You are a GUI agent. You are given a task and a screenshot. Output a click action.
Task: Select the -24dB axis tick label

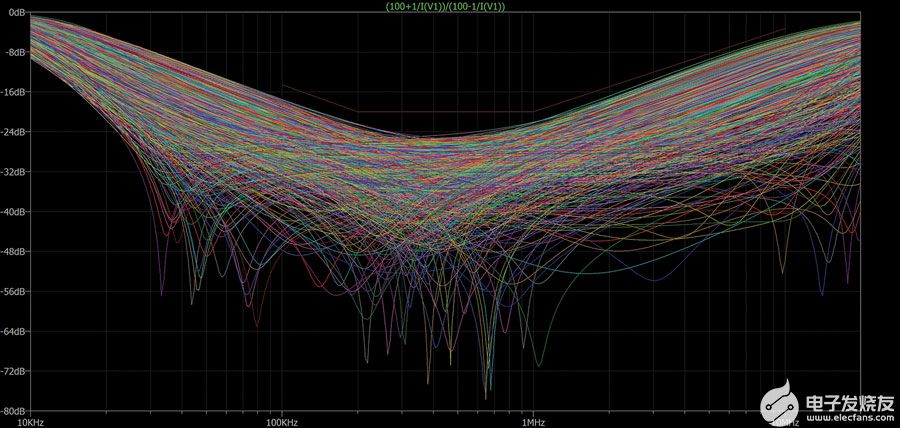13,132
